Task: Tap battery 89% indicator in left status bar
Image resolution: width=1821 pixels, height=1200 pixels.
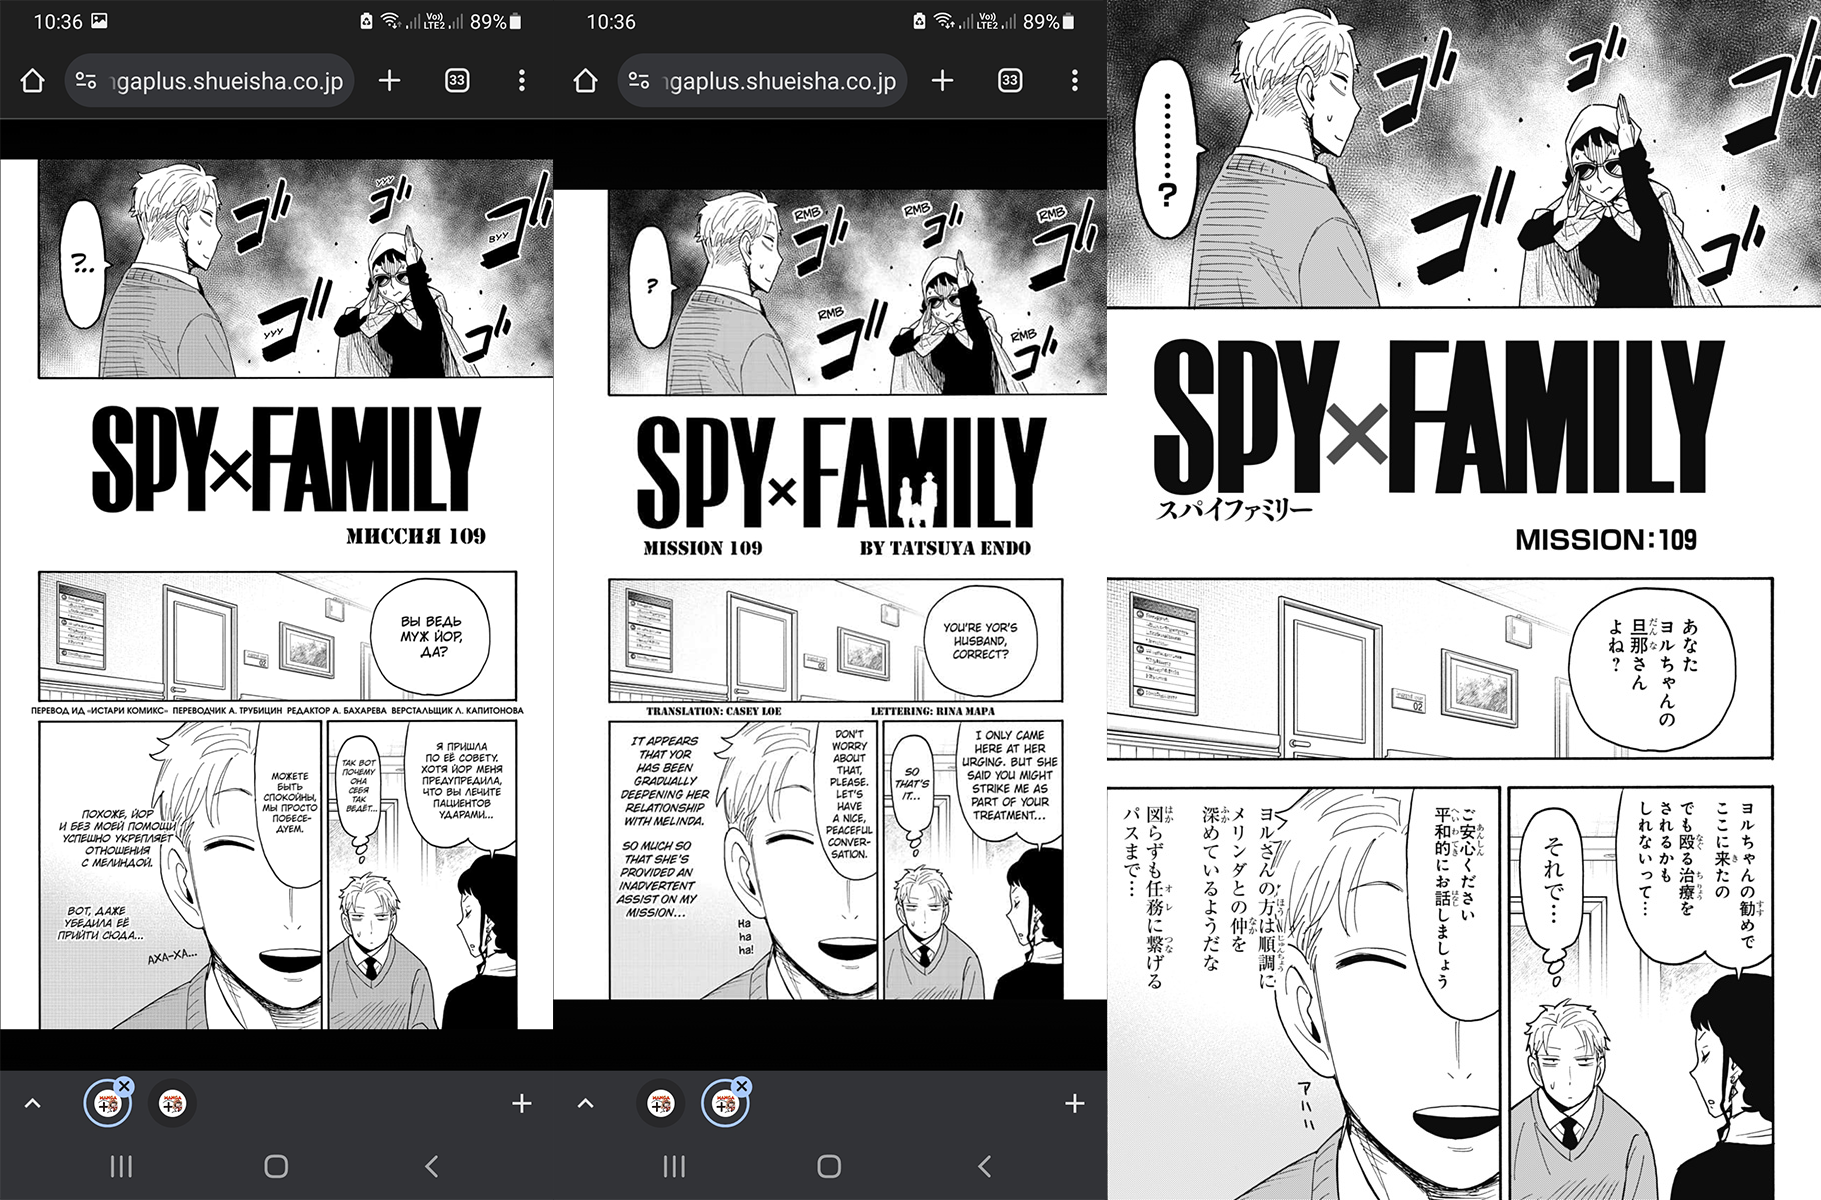Action: coord(495,21)
